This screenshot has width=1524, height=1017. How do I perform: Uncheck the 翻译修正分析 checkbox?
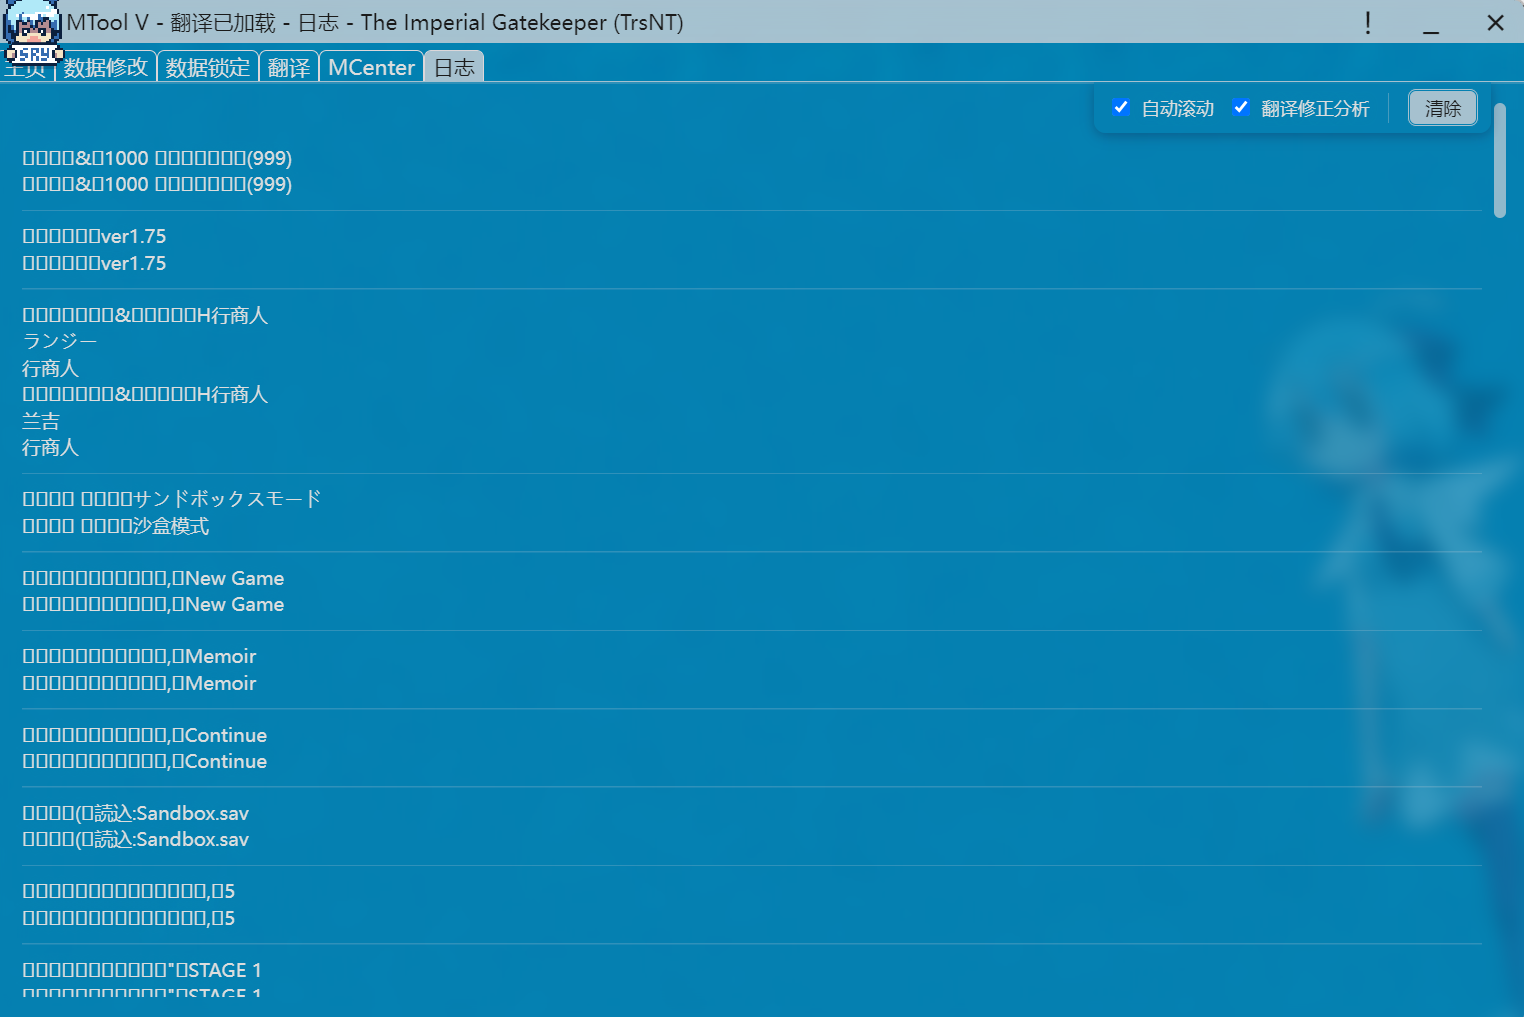coord(1241,107)
